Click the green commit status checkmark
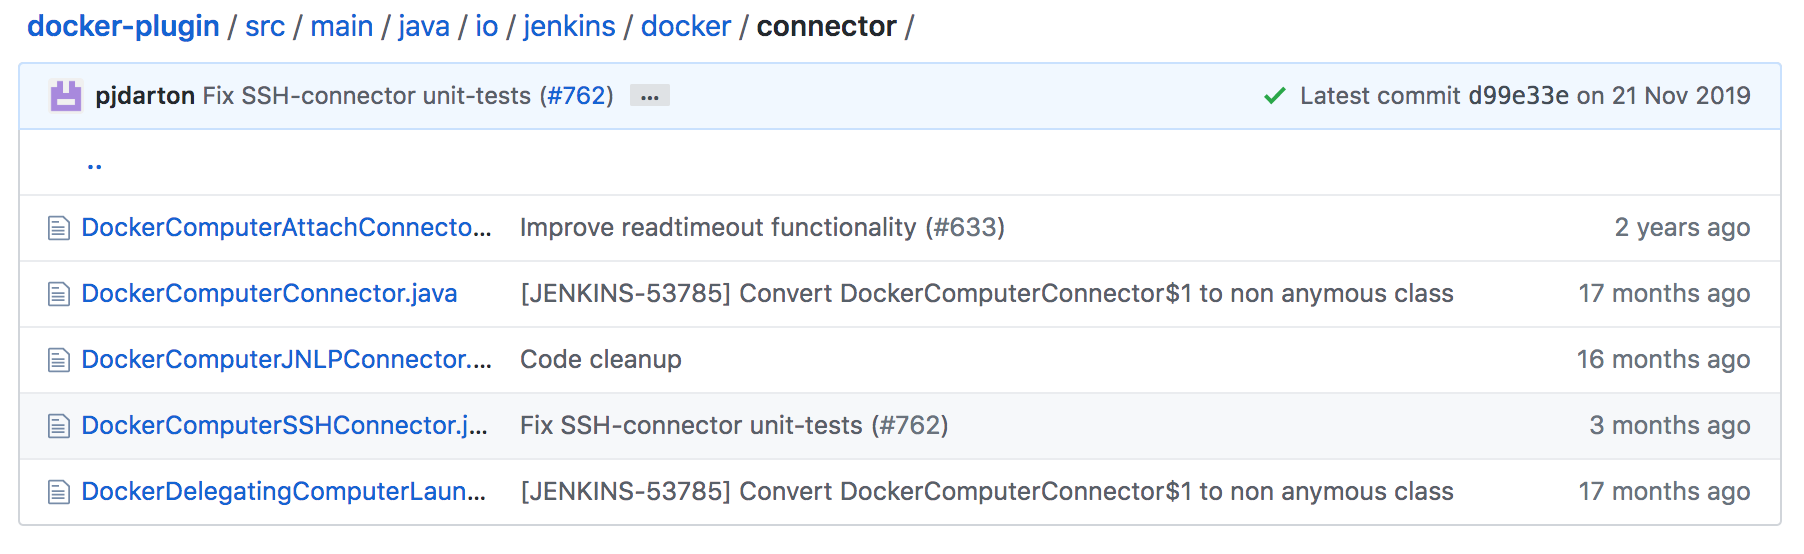 (1274, 96)
